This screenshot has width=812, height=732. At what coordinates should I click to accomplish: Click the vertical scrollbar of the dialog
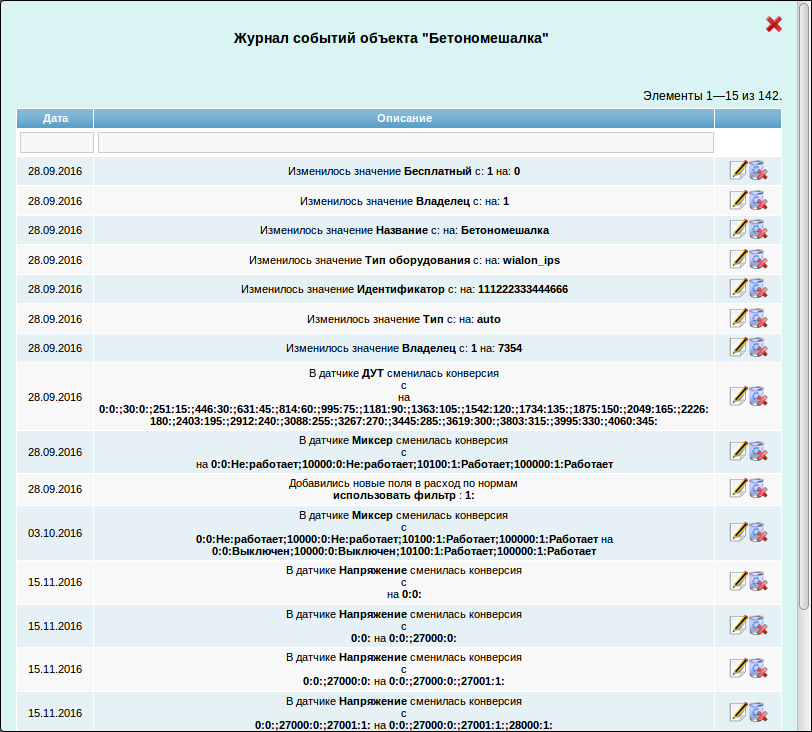(805, 300)
